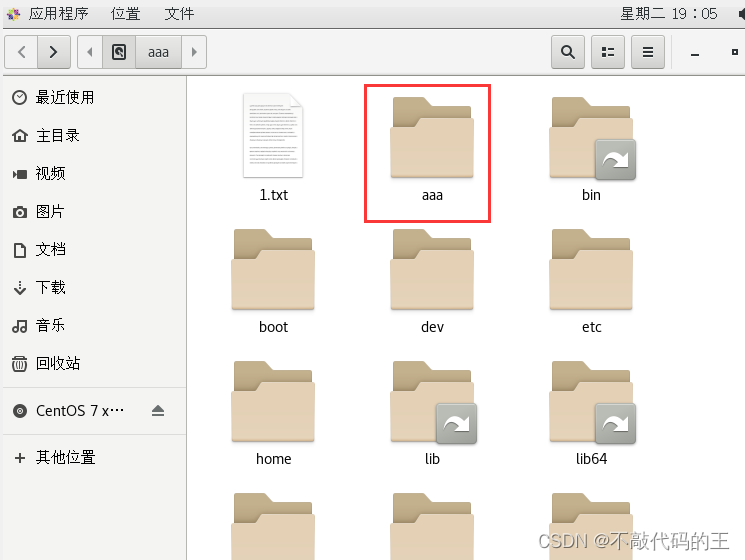
Task: Select the etc folder icon
Action: pyautogui.click(x=591, y=269)
